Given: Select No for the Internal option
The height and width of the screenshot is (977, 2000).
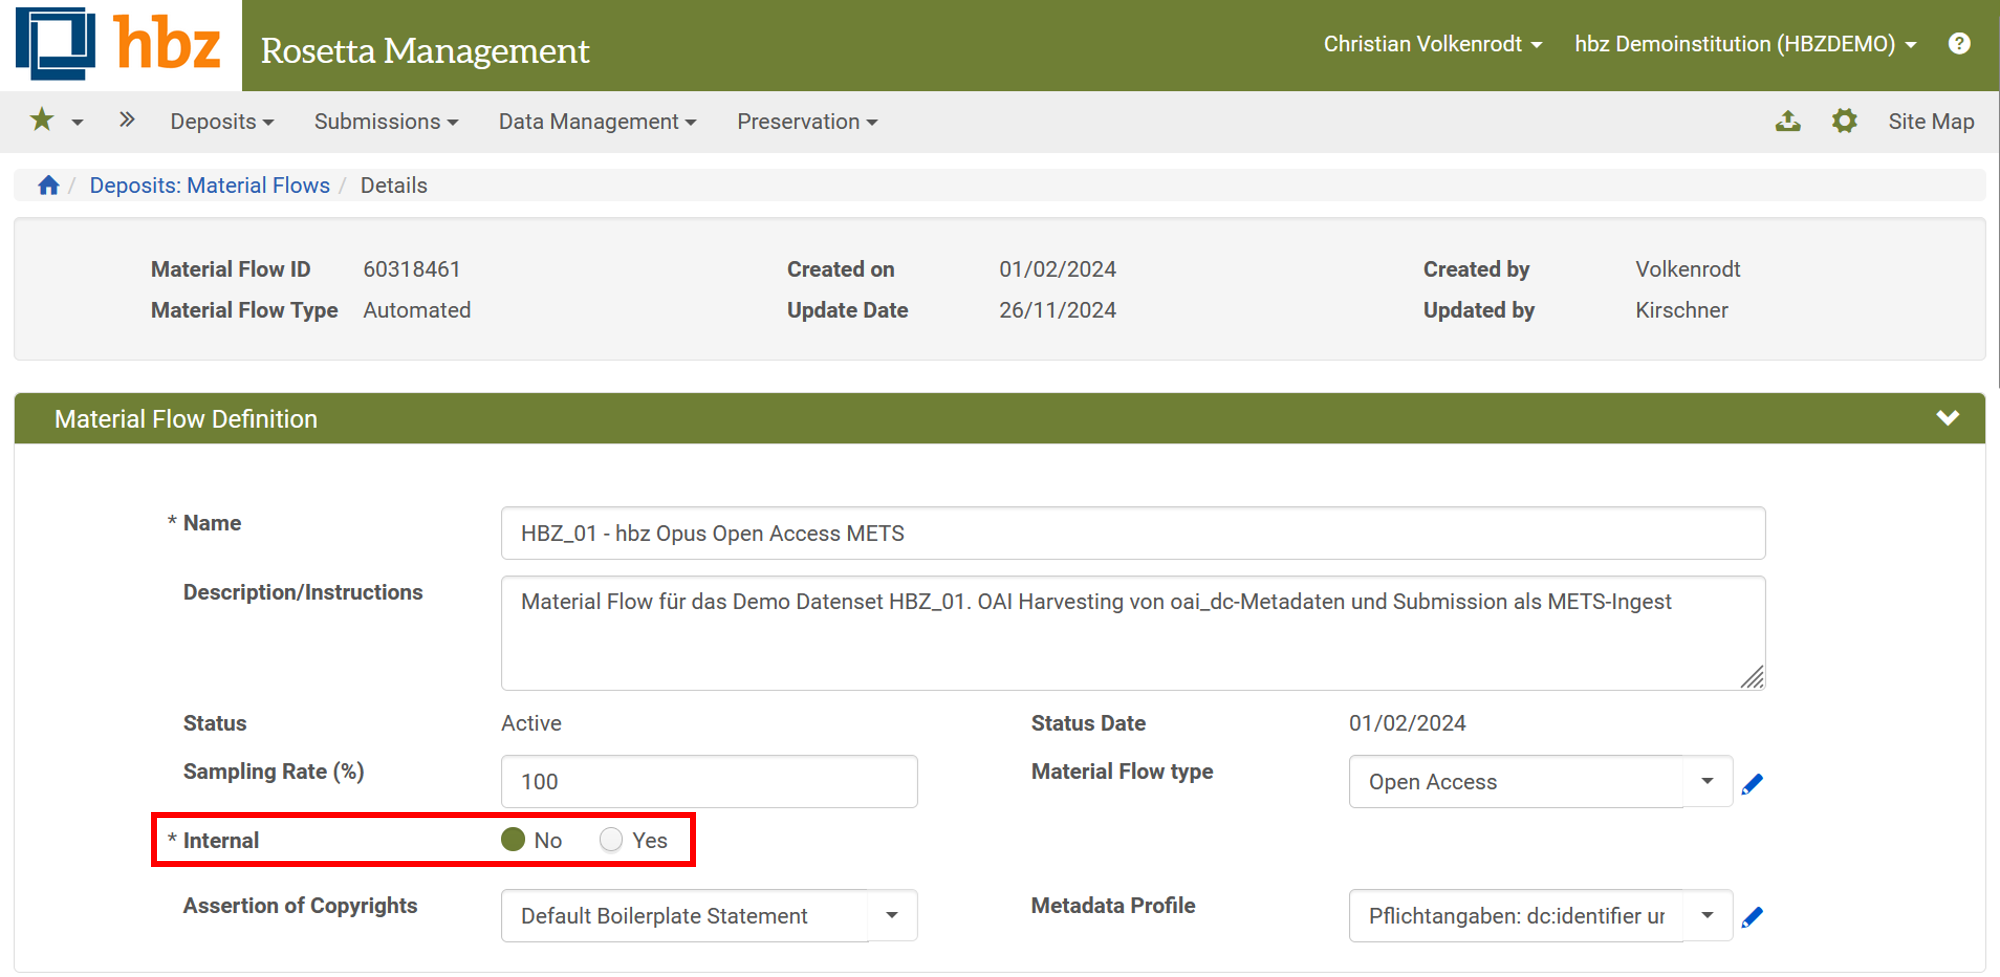Looking at the screenshot, I should [x=513, y=840].
